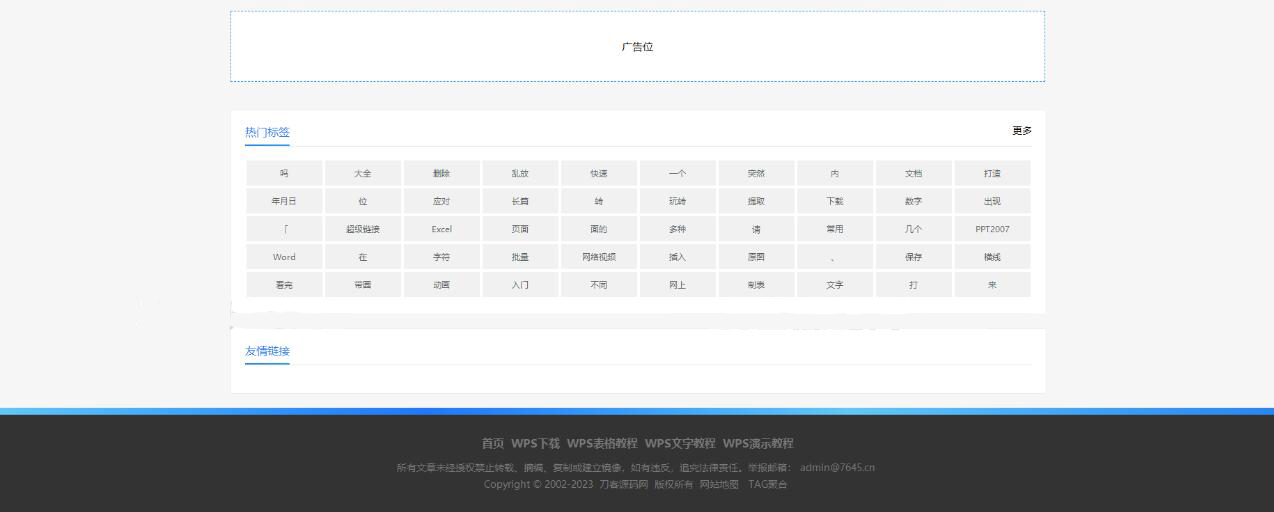This screenshot has height=512, width=1274.
Task: Select the 友情链接 tab heading
Action: pyautogui.click(x=267, y=351)
